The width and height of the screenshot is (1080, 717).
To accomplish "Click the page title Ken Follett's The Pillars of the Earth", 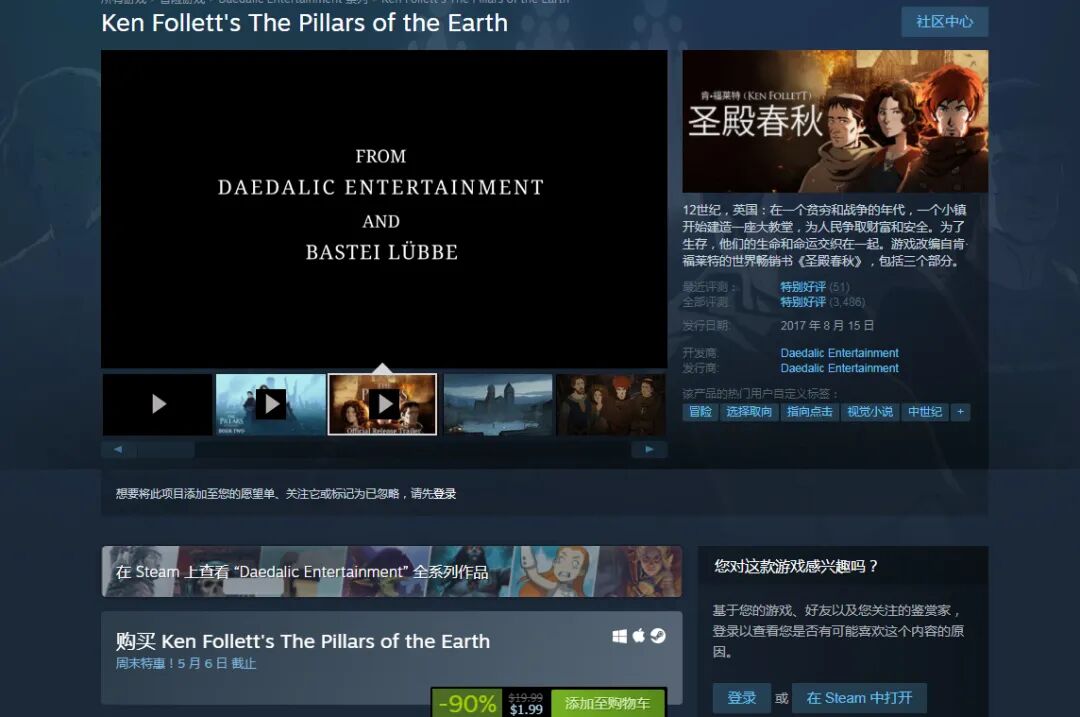I will coord(304,23).
